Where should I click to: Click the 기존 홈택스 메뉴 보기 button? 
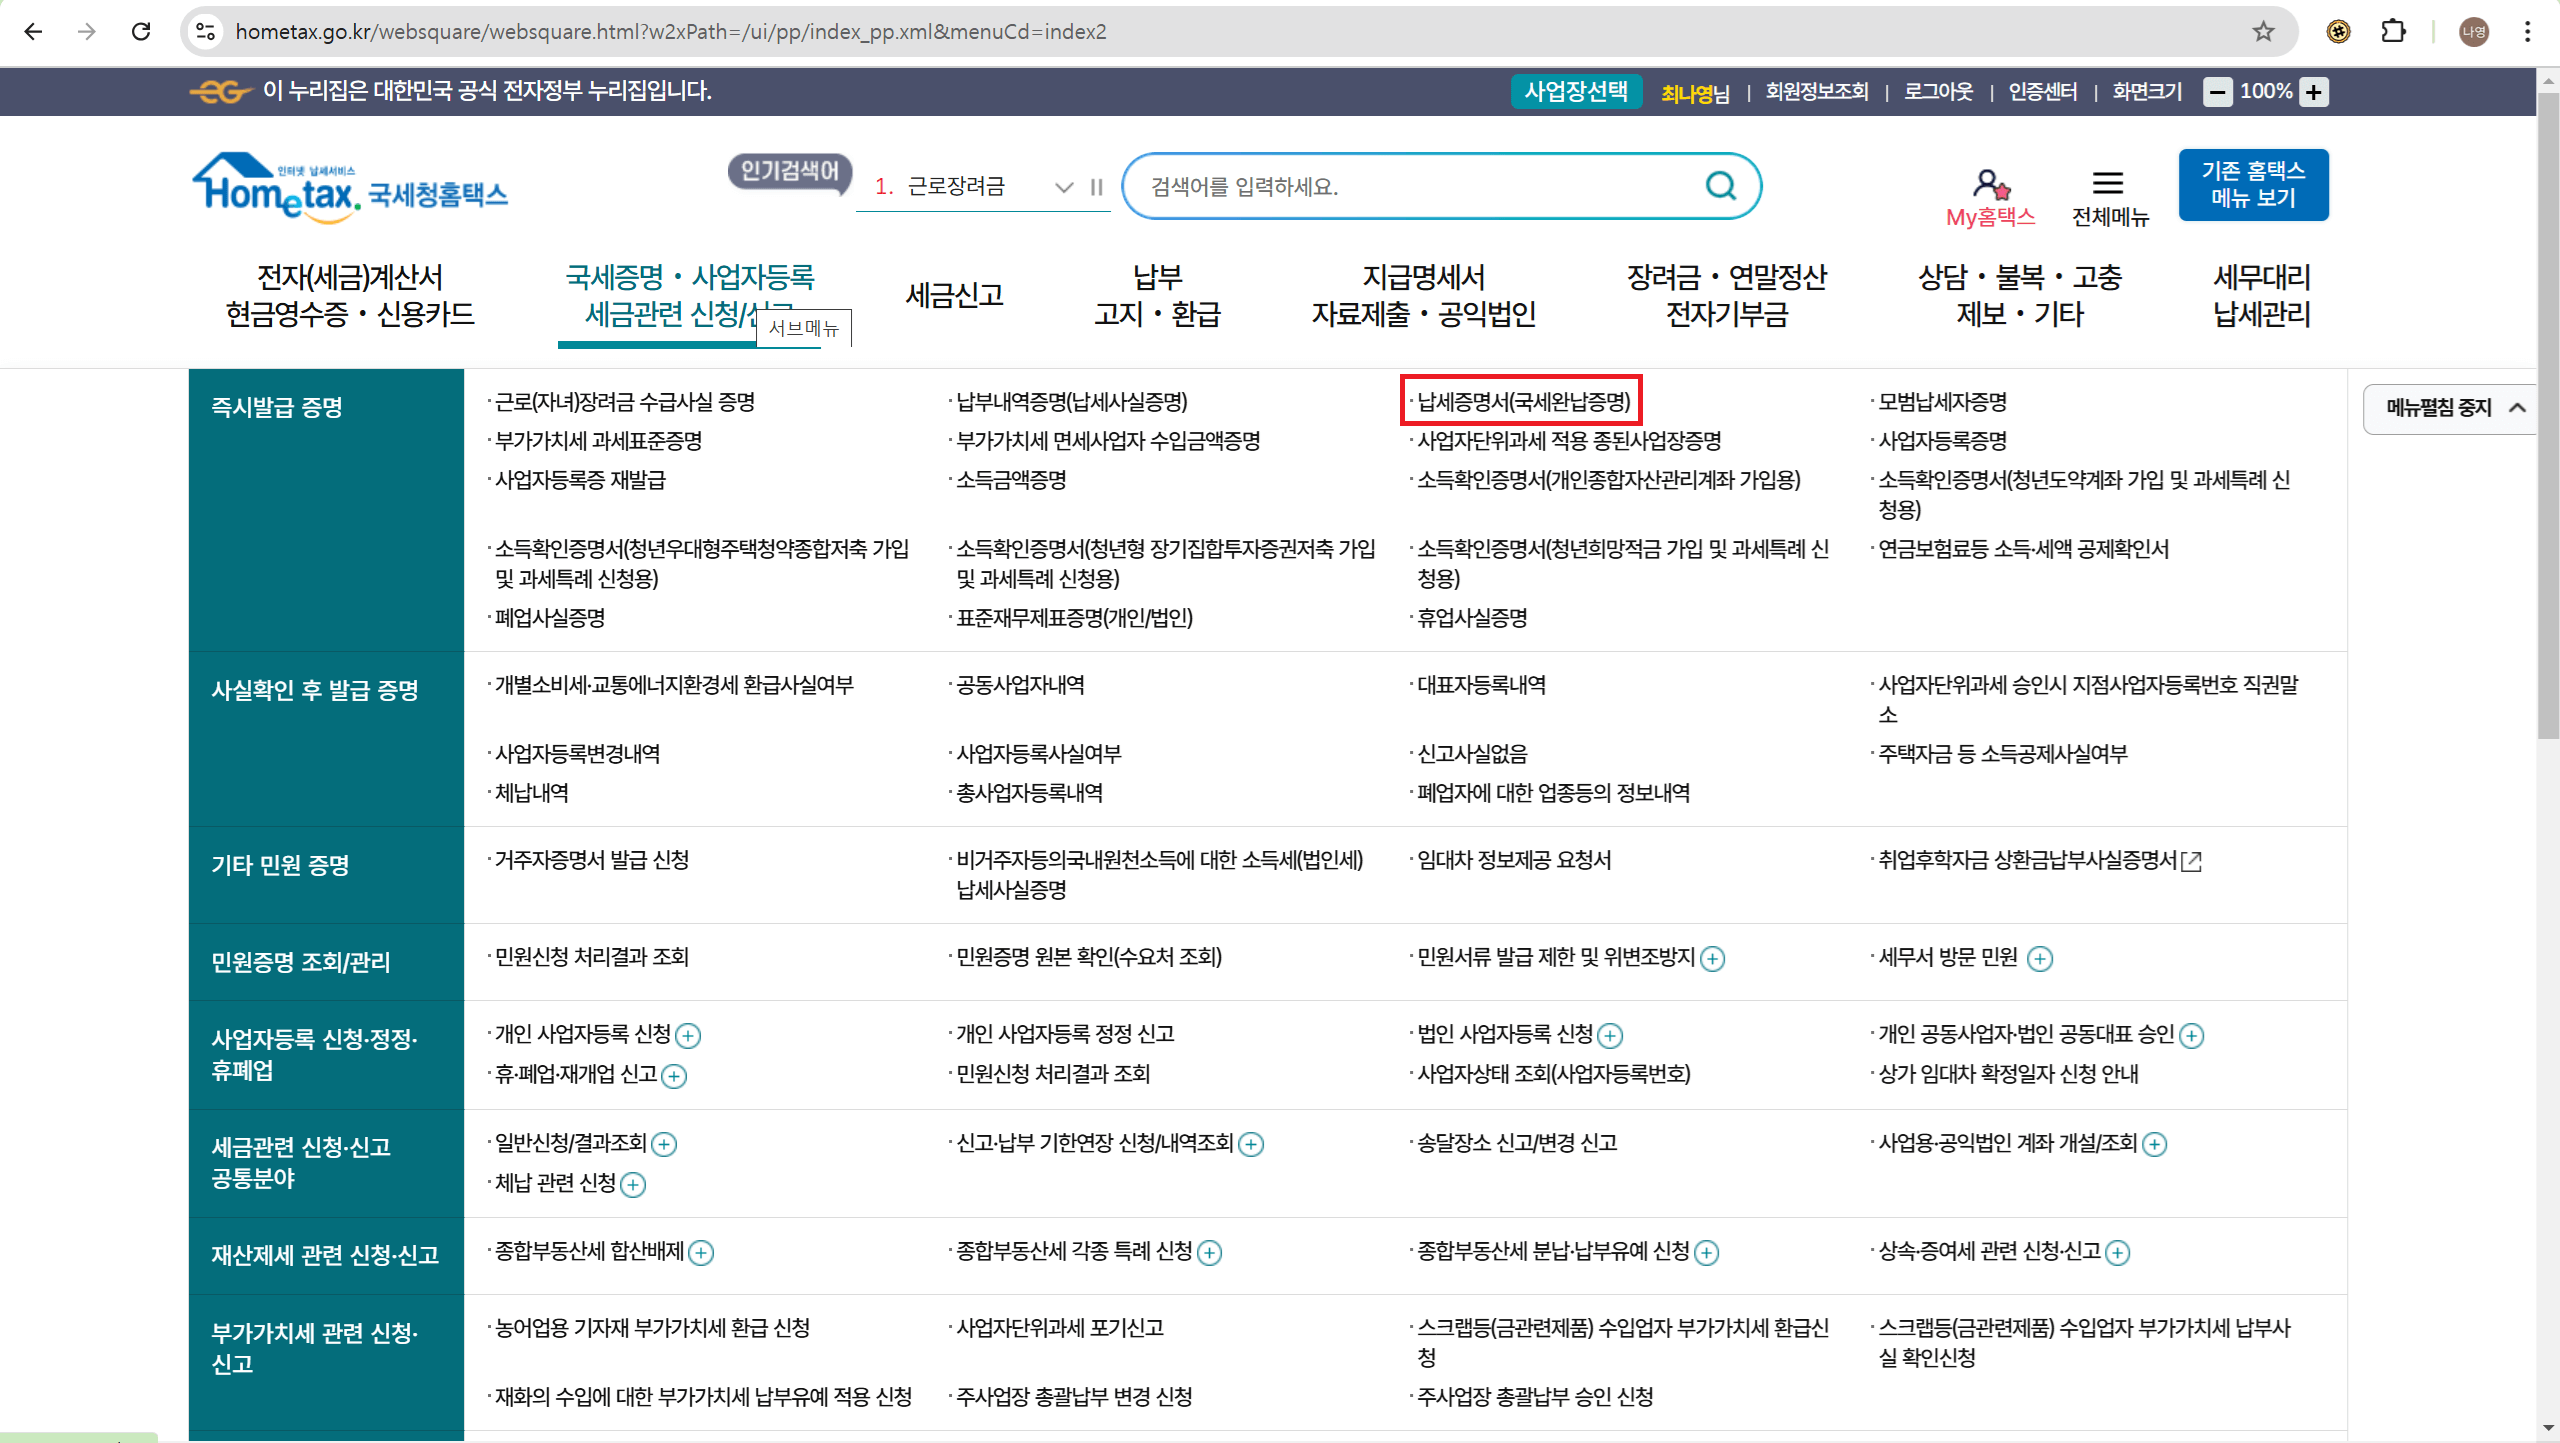[2253, 184]
